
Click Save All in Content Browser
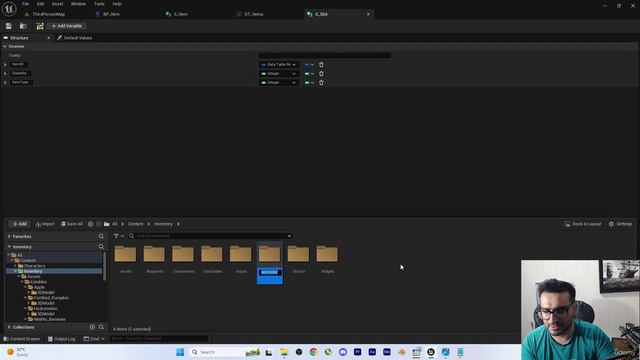[71, 224]
